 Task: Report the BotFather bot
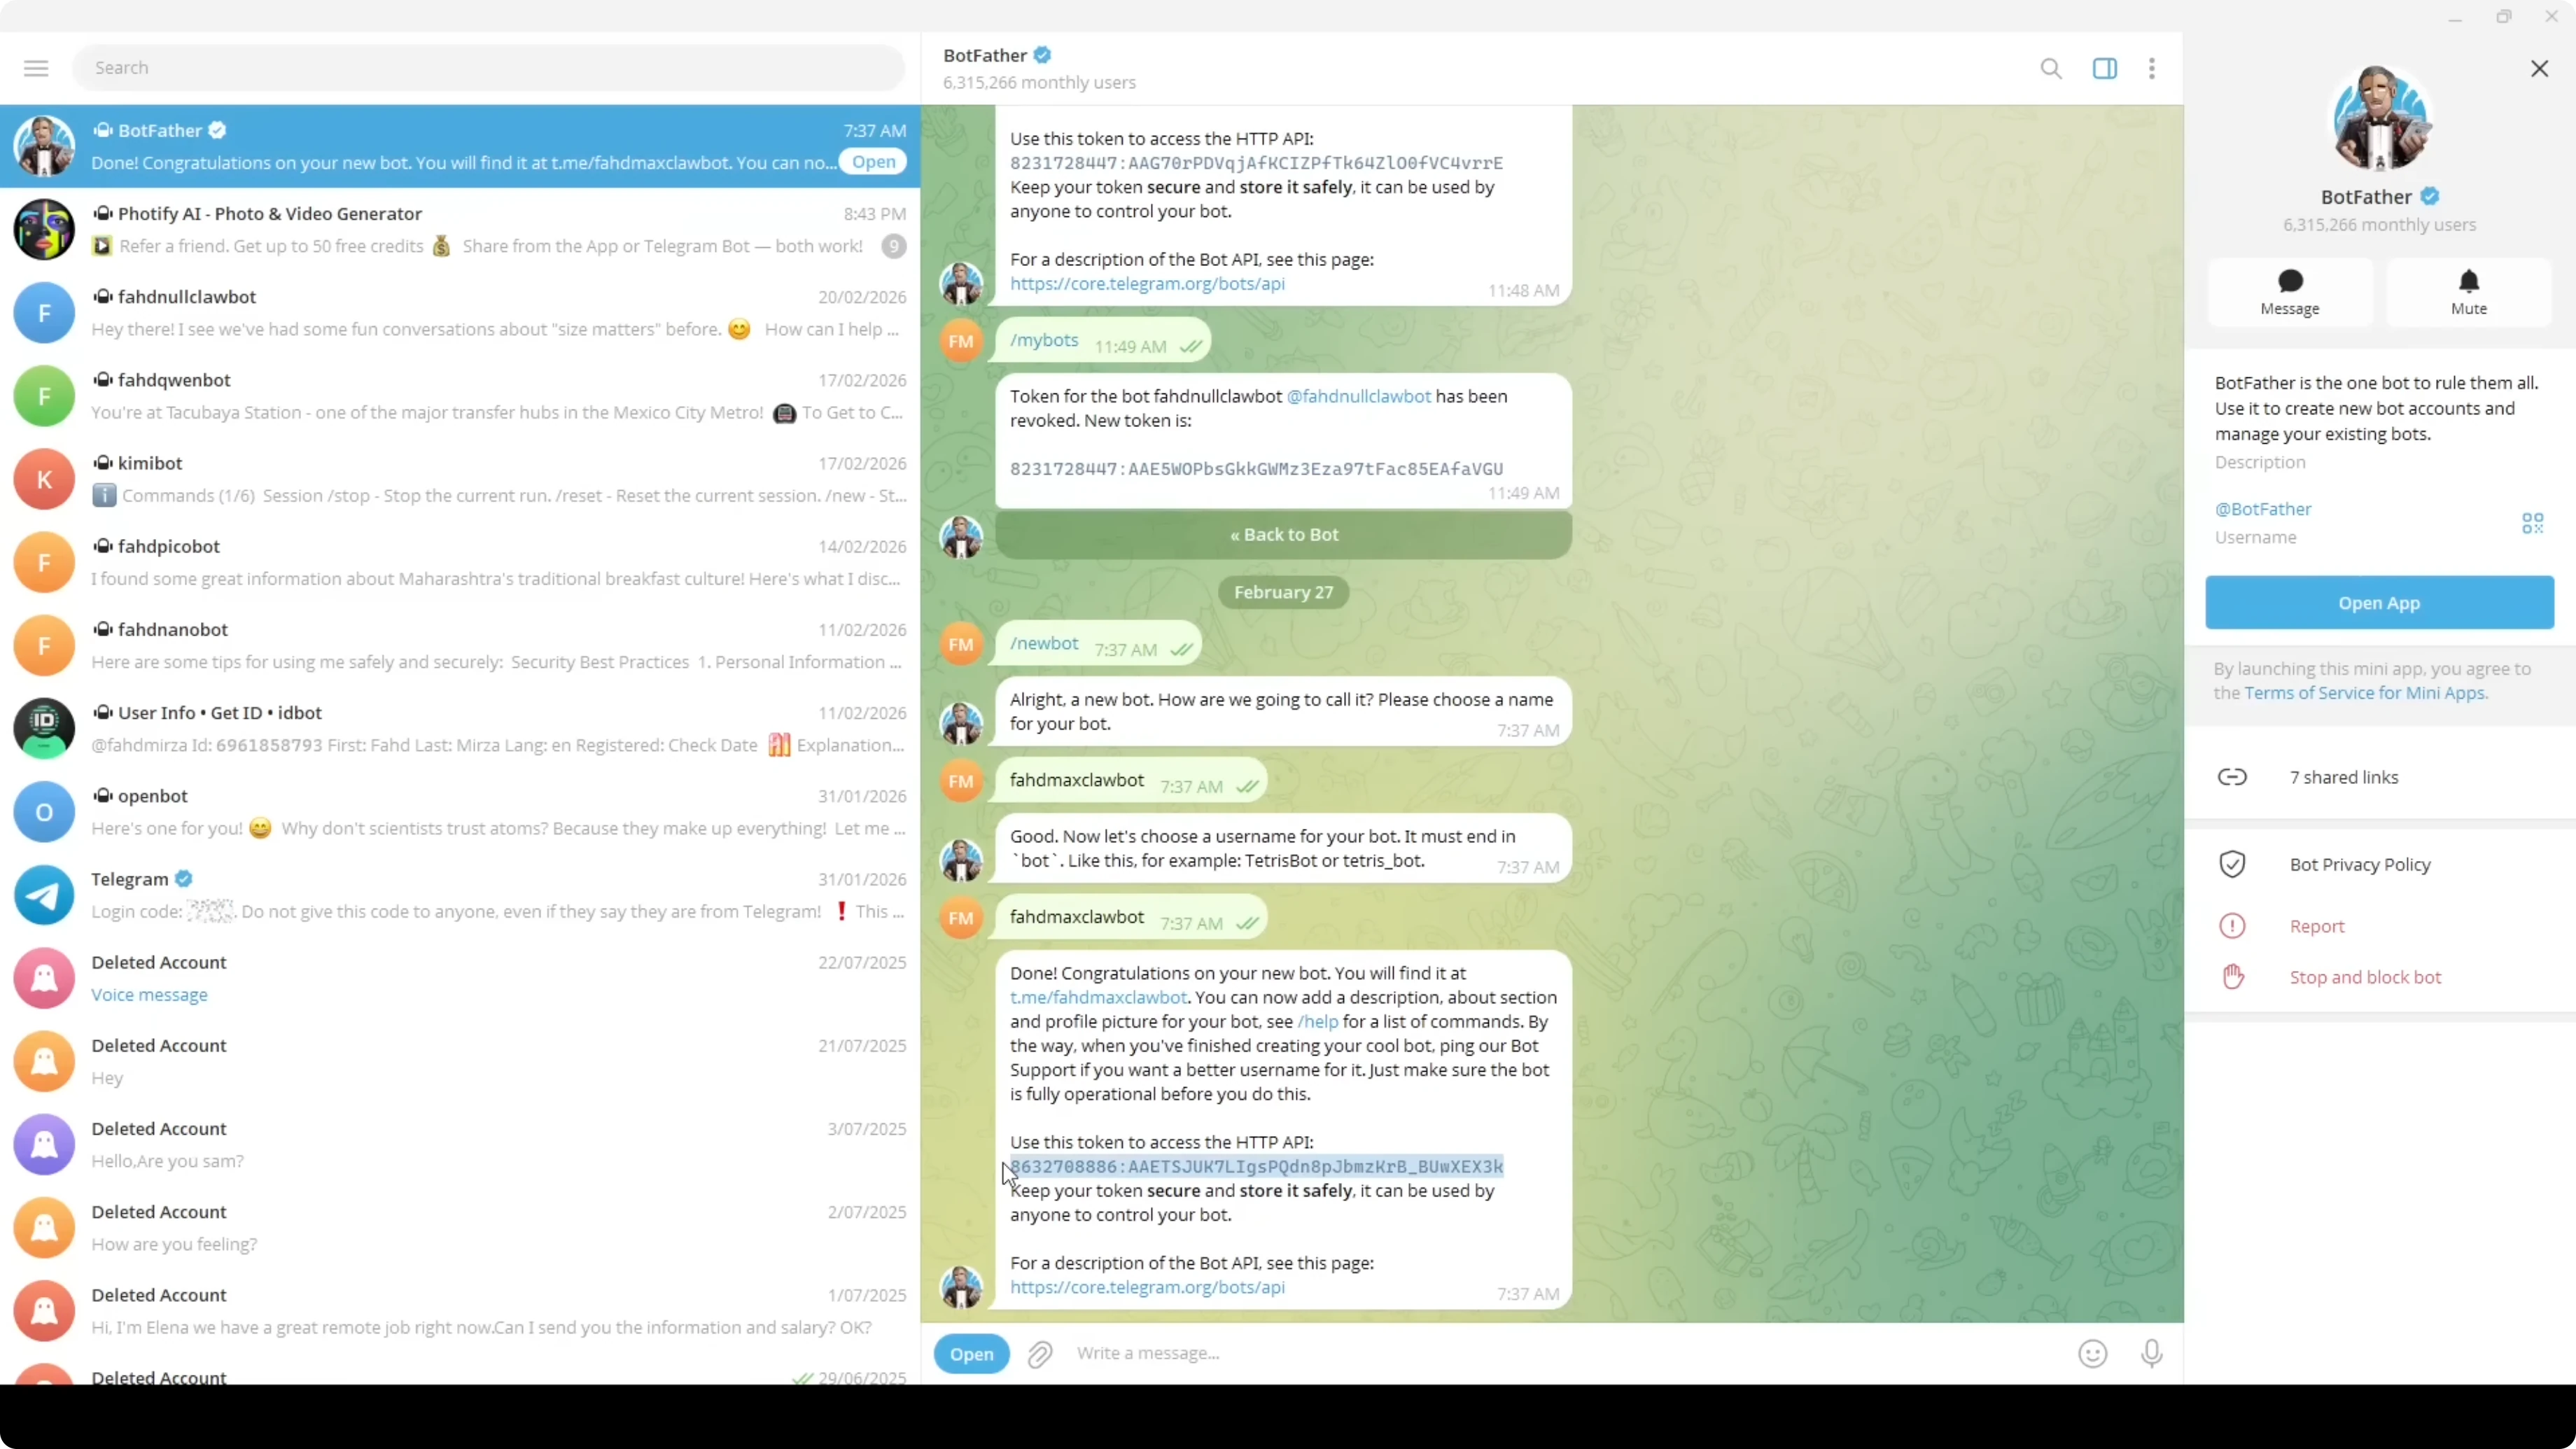click(2318, 925)
